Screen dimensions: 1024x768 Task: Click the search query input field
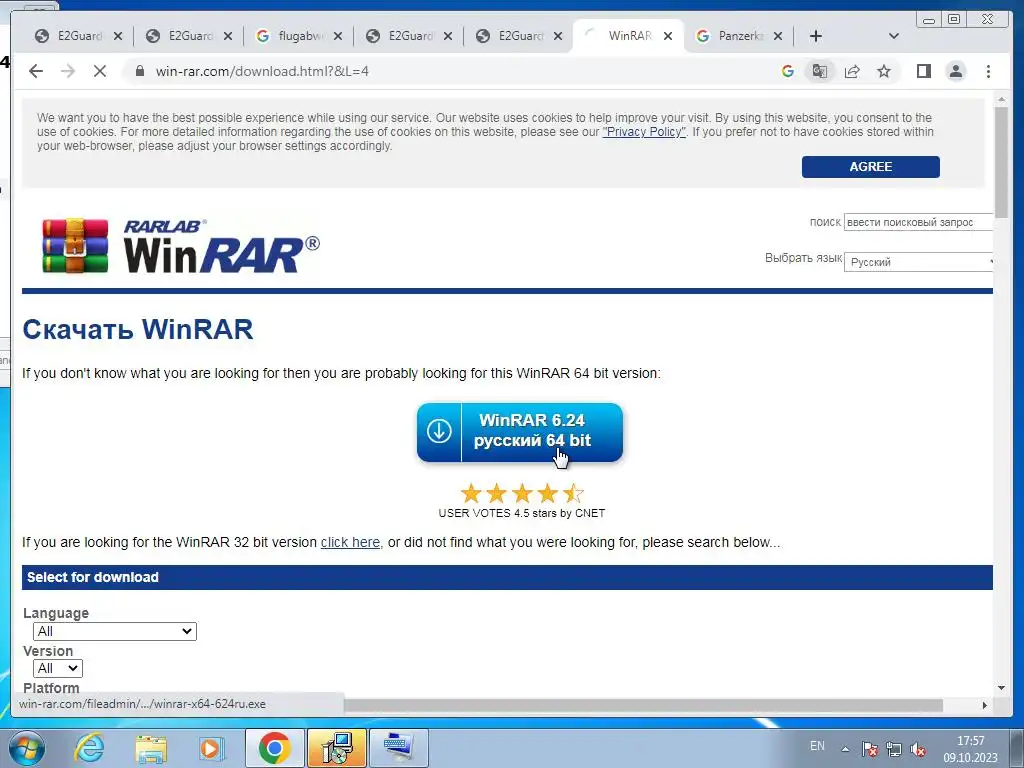click(918, 222)
